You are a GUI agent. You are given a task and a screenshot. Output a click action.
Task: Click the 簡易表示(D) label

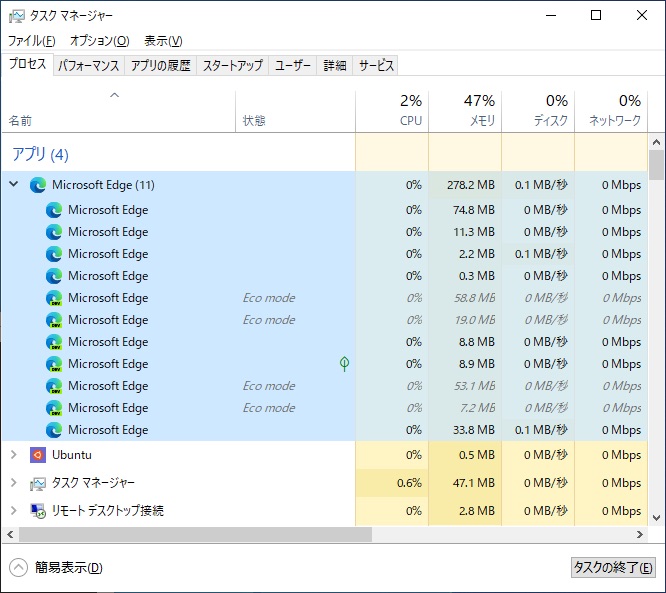click(69, 568)
